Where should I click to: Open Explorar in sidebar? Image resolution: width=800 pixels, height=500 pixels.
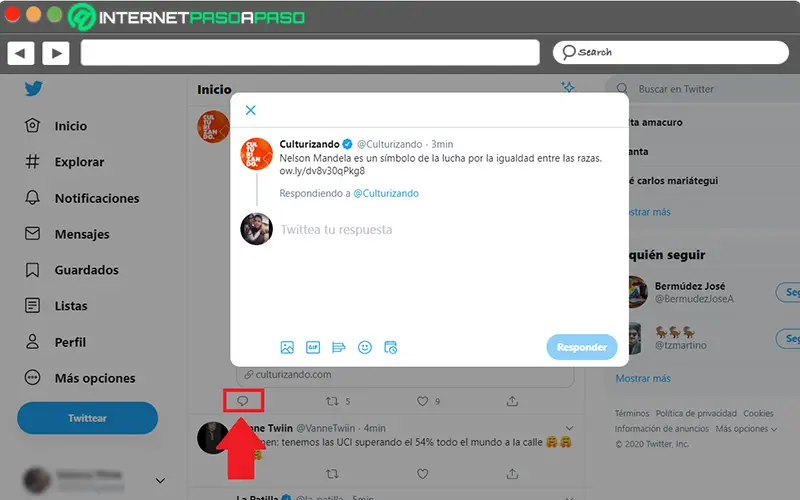click(x=64, y=162)
